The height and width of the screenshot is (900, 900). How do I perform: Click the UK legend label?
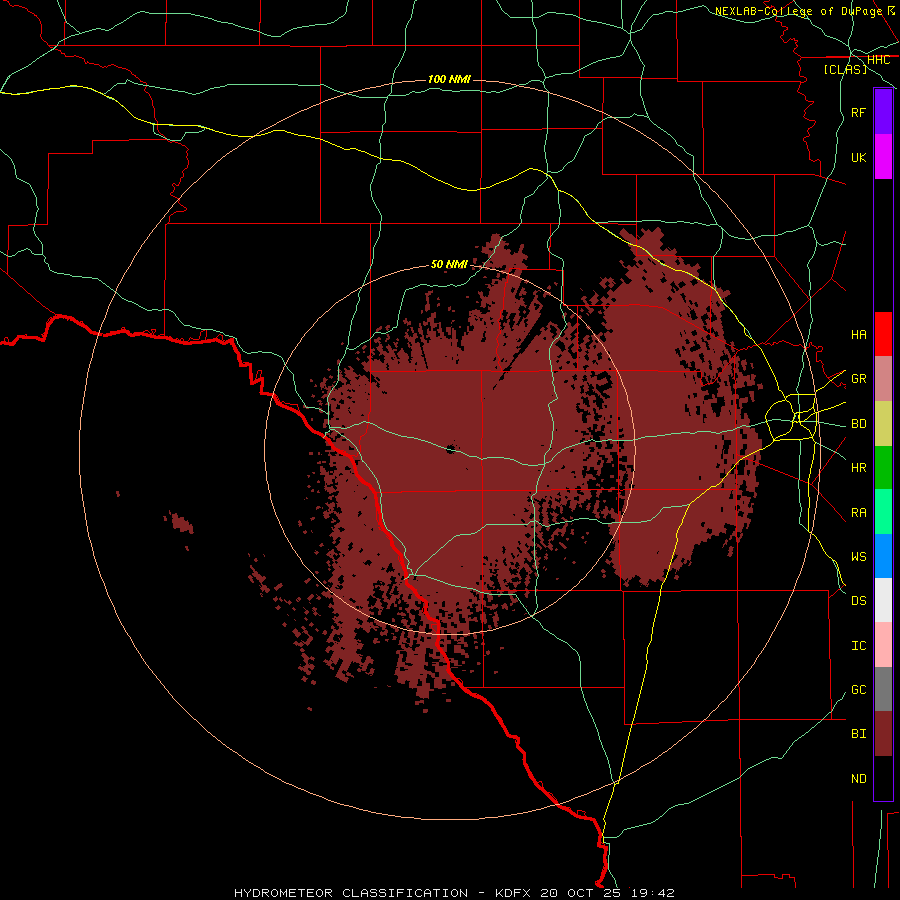pyautogui.click(x=858, y=157)
